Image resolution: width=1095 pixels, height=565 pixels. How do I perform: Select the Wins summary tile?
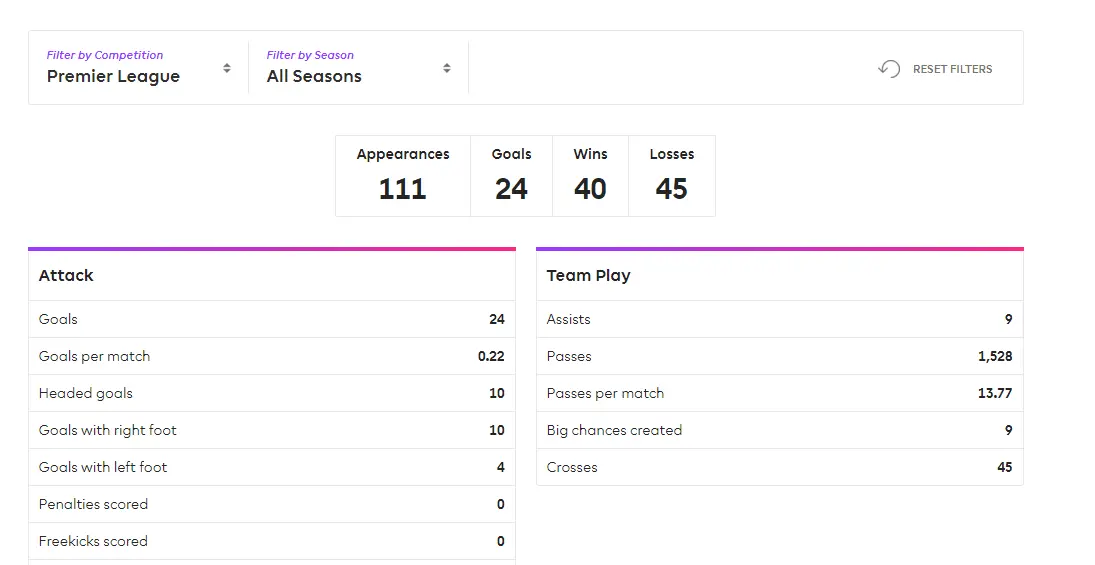coord(590,176)
